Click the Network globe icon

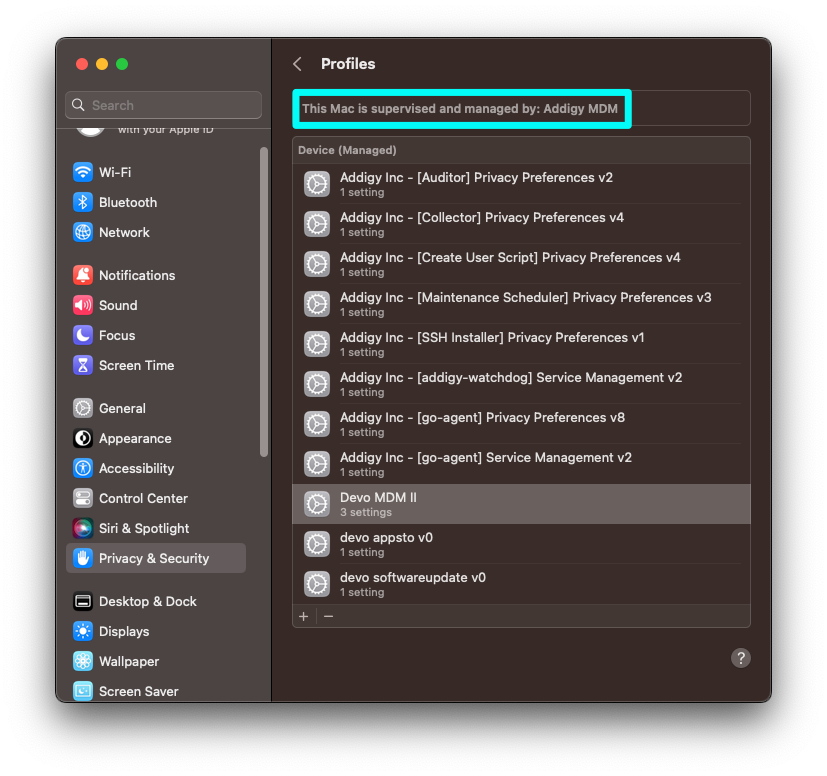83,232
